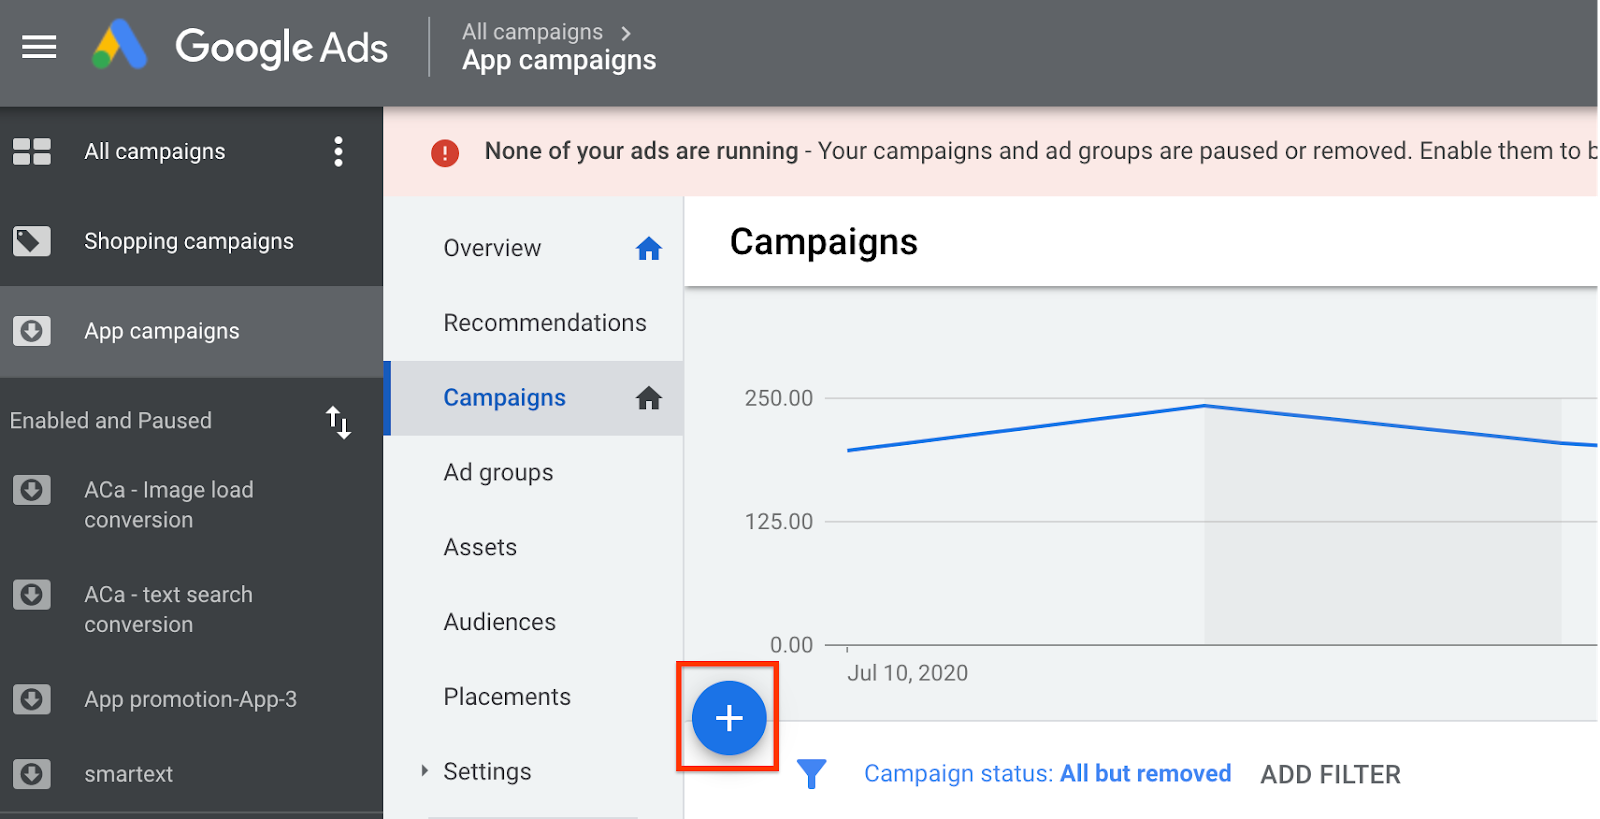Click All campaigns breadcrumb link
The image size is (1600, 819).
(532, 32)
